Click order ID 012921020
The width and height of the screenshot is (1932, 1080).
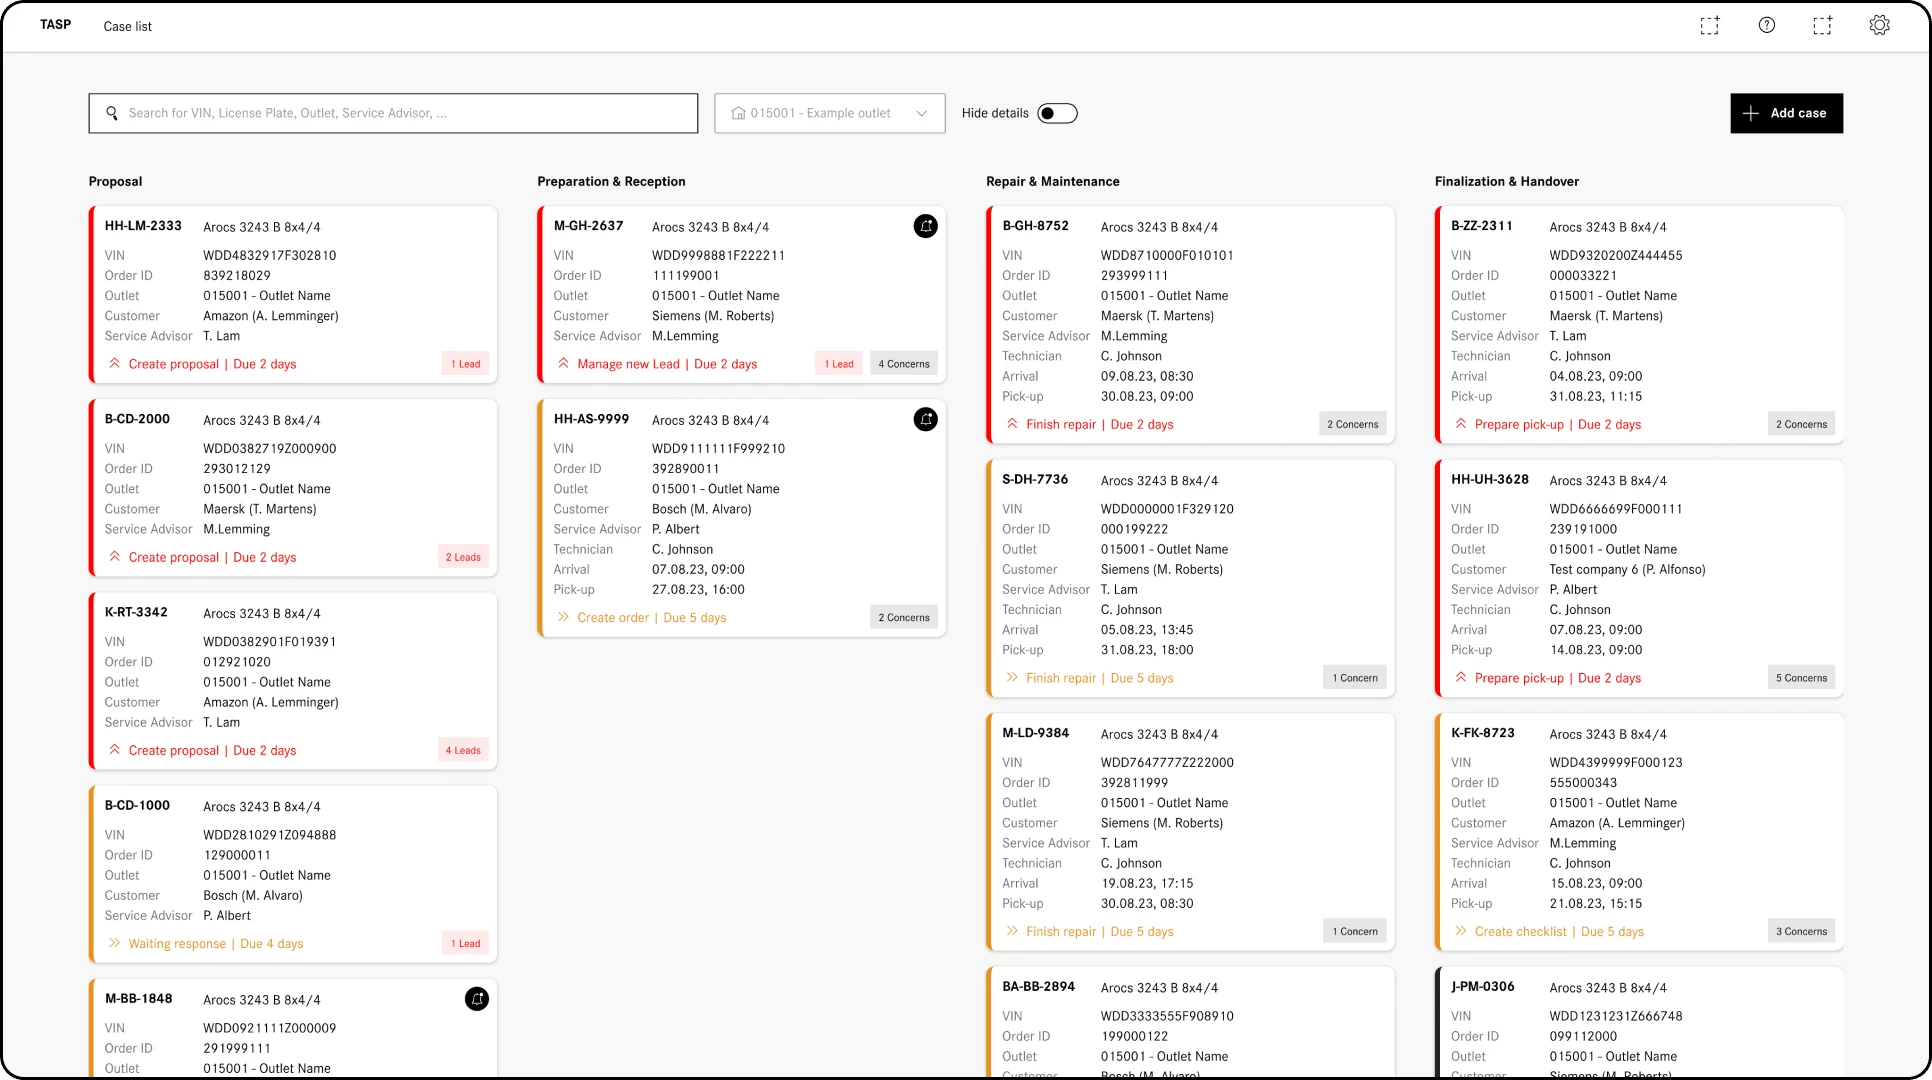[236, 662]
